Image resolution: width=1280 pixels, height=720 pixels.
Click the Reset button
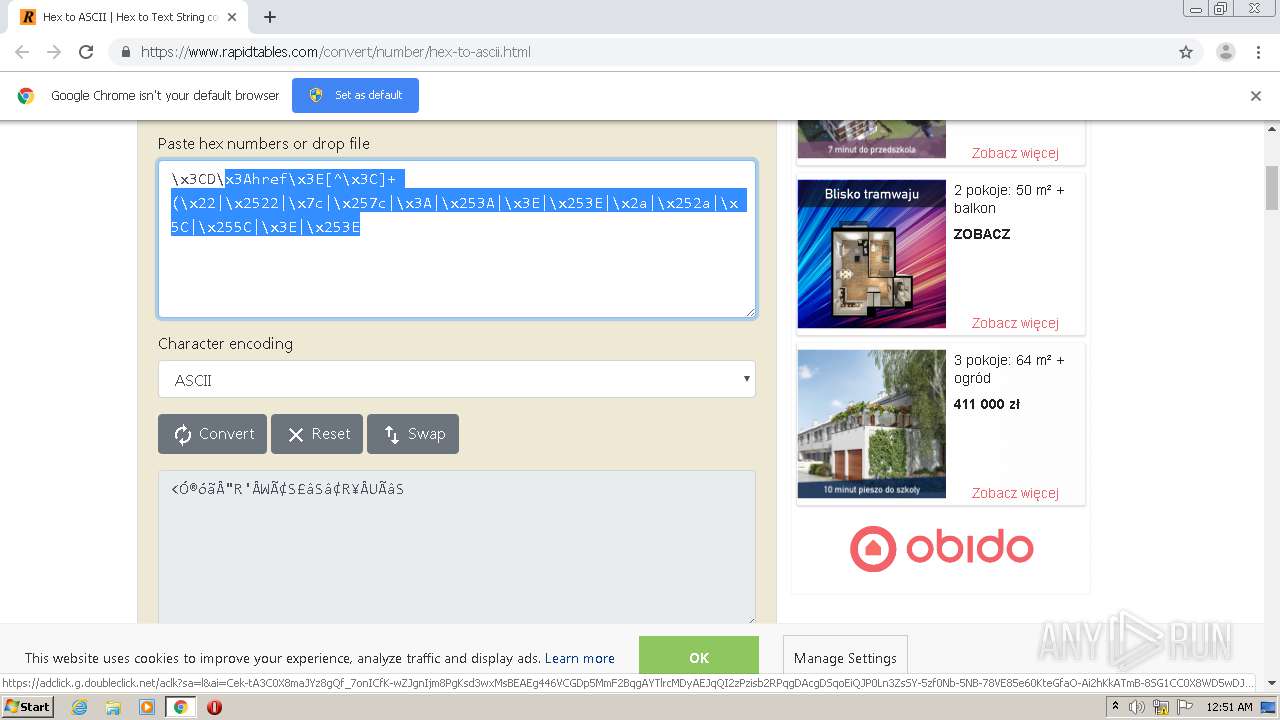click(317, 434)
